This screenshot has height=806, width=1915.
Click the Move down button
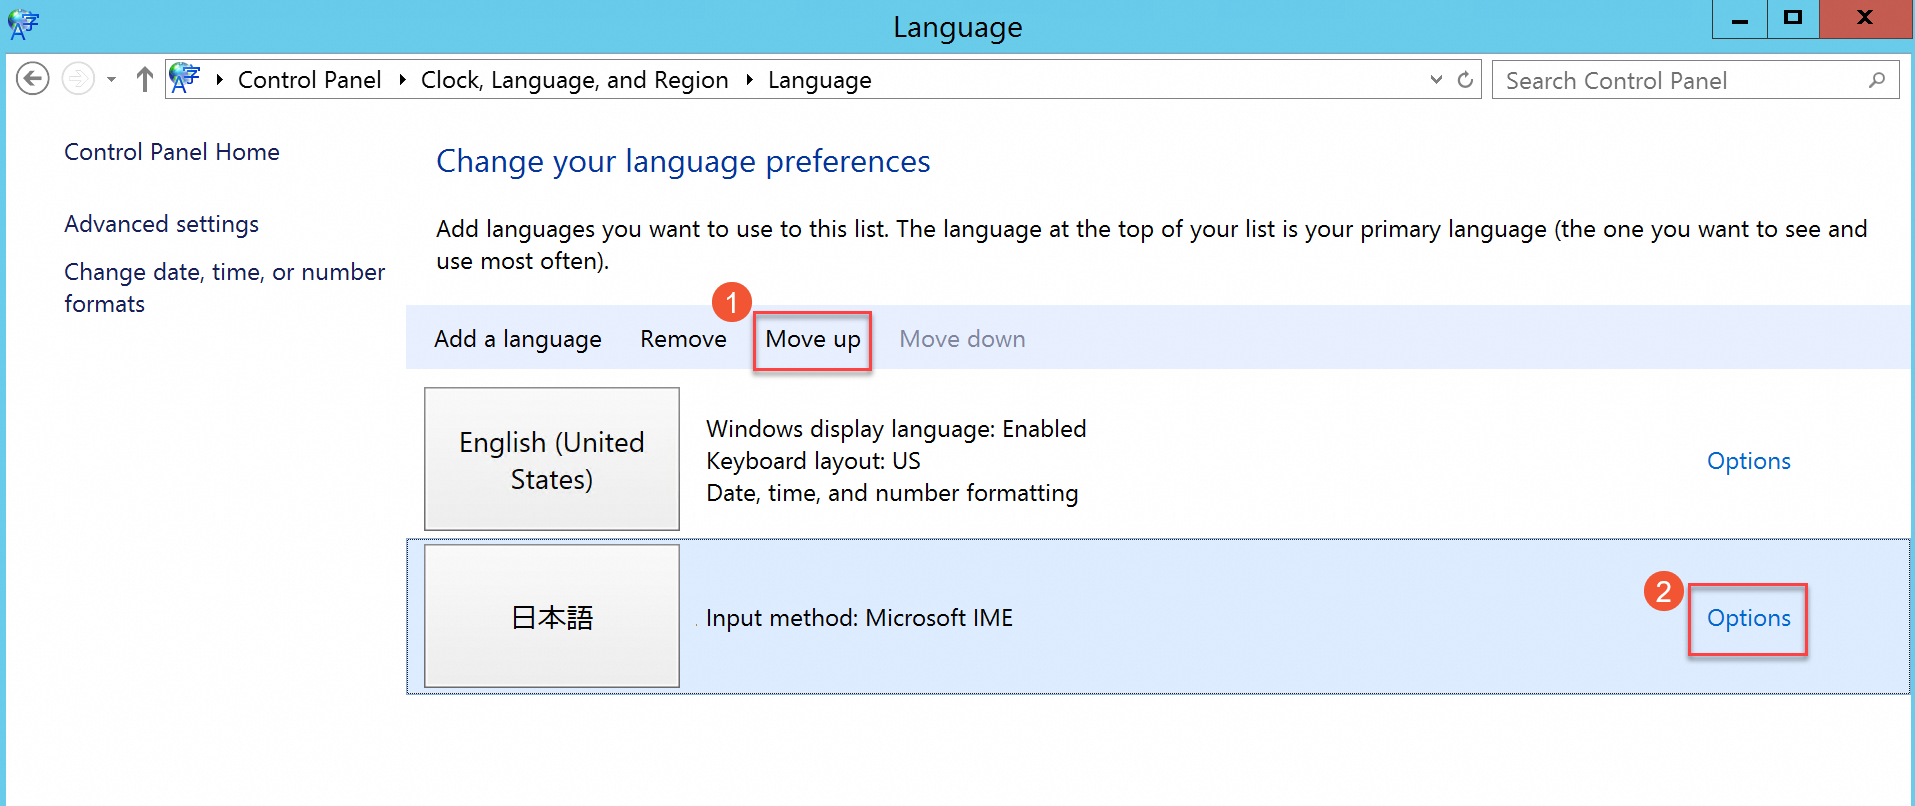(962, 339)
